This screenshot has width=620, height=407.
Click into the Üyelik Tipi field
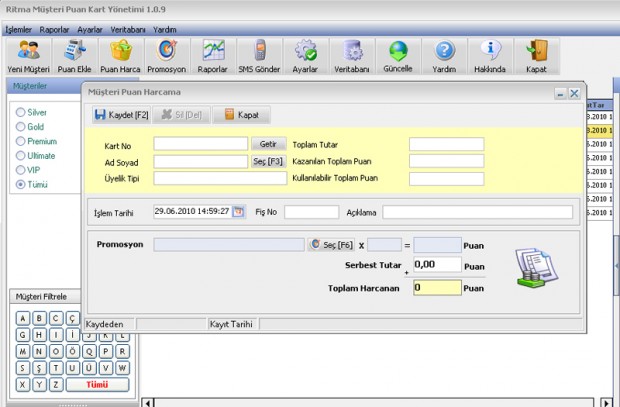click(x=220, y=178)
